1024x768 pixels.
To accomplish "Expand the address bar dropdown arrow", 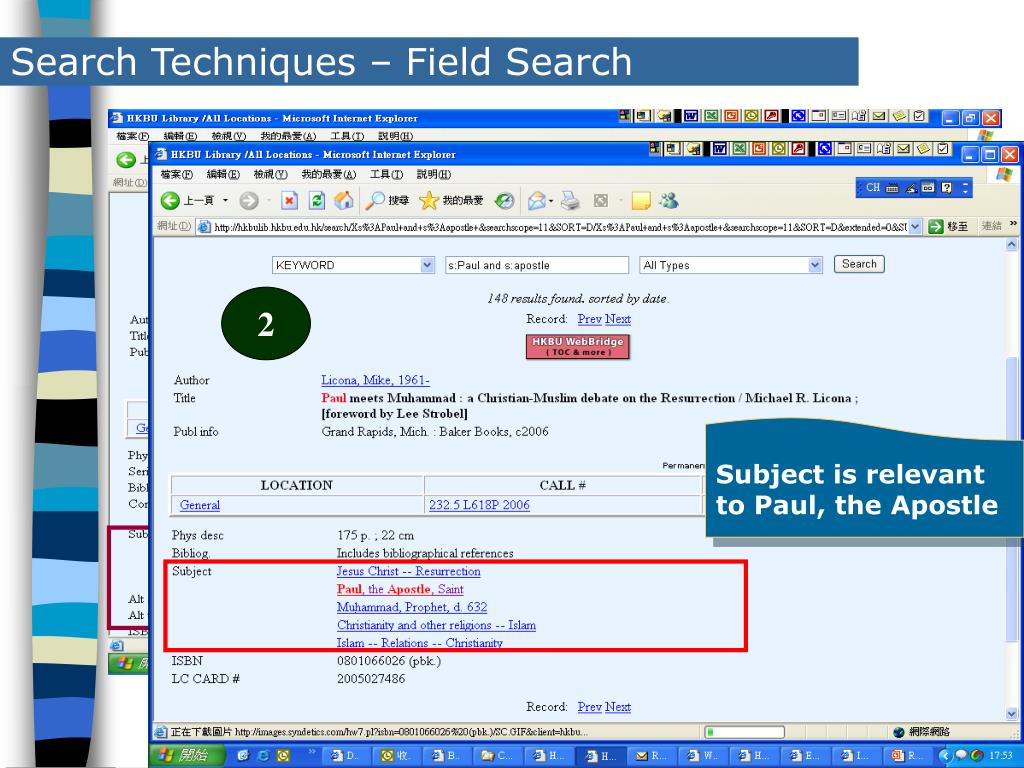I will [915, 227].
